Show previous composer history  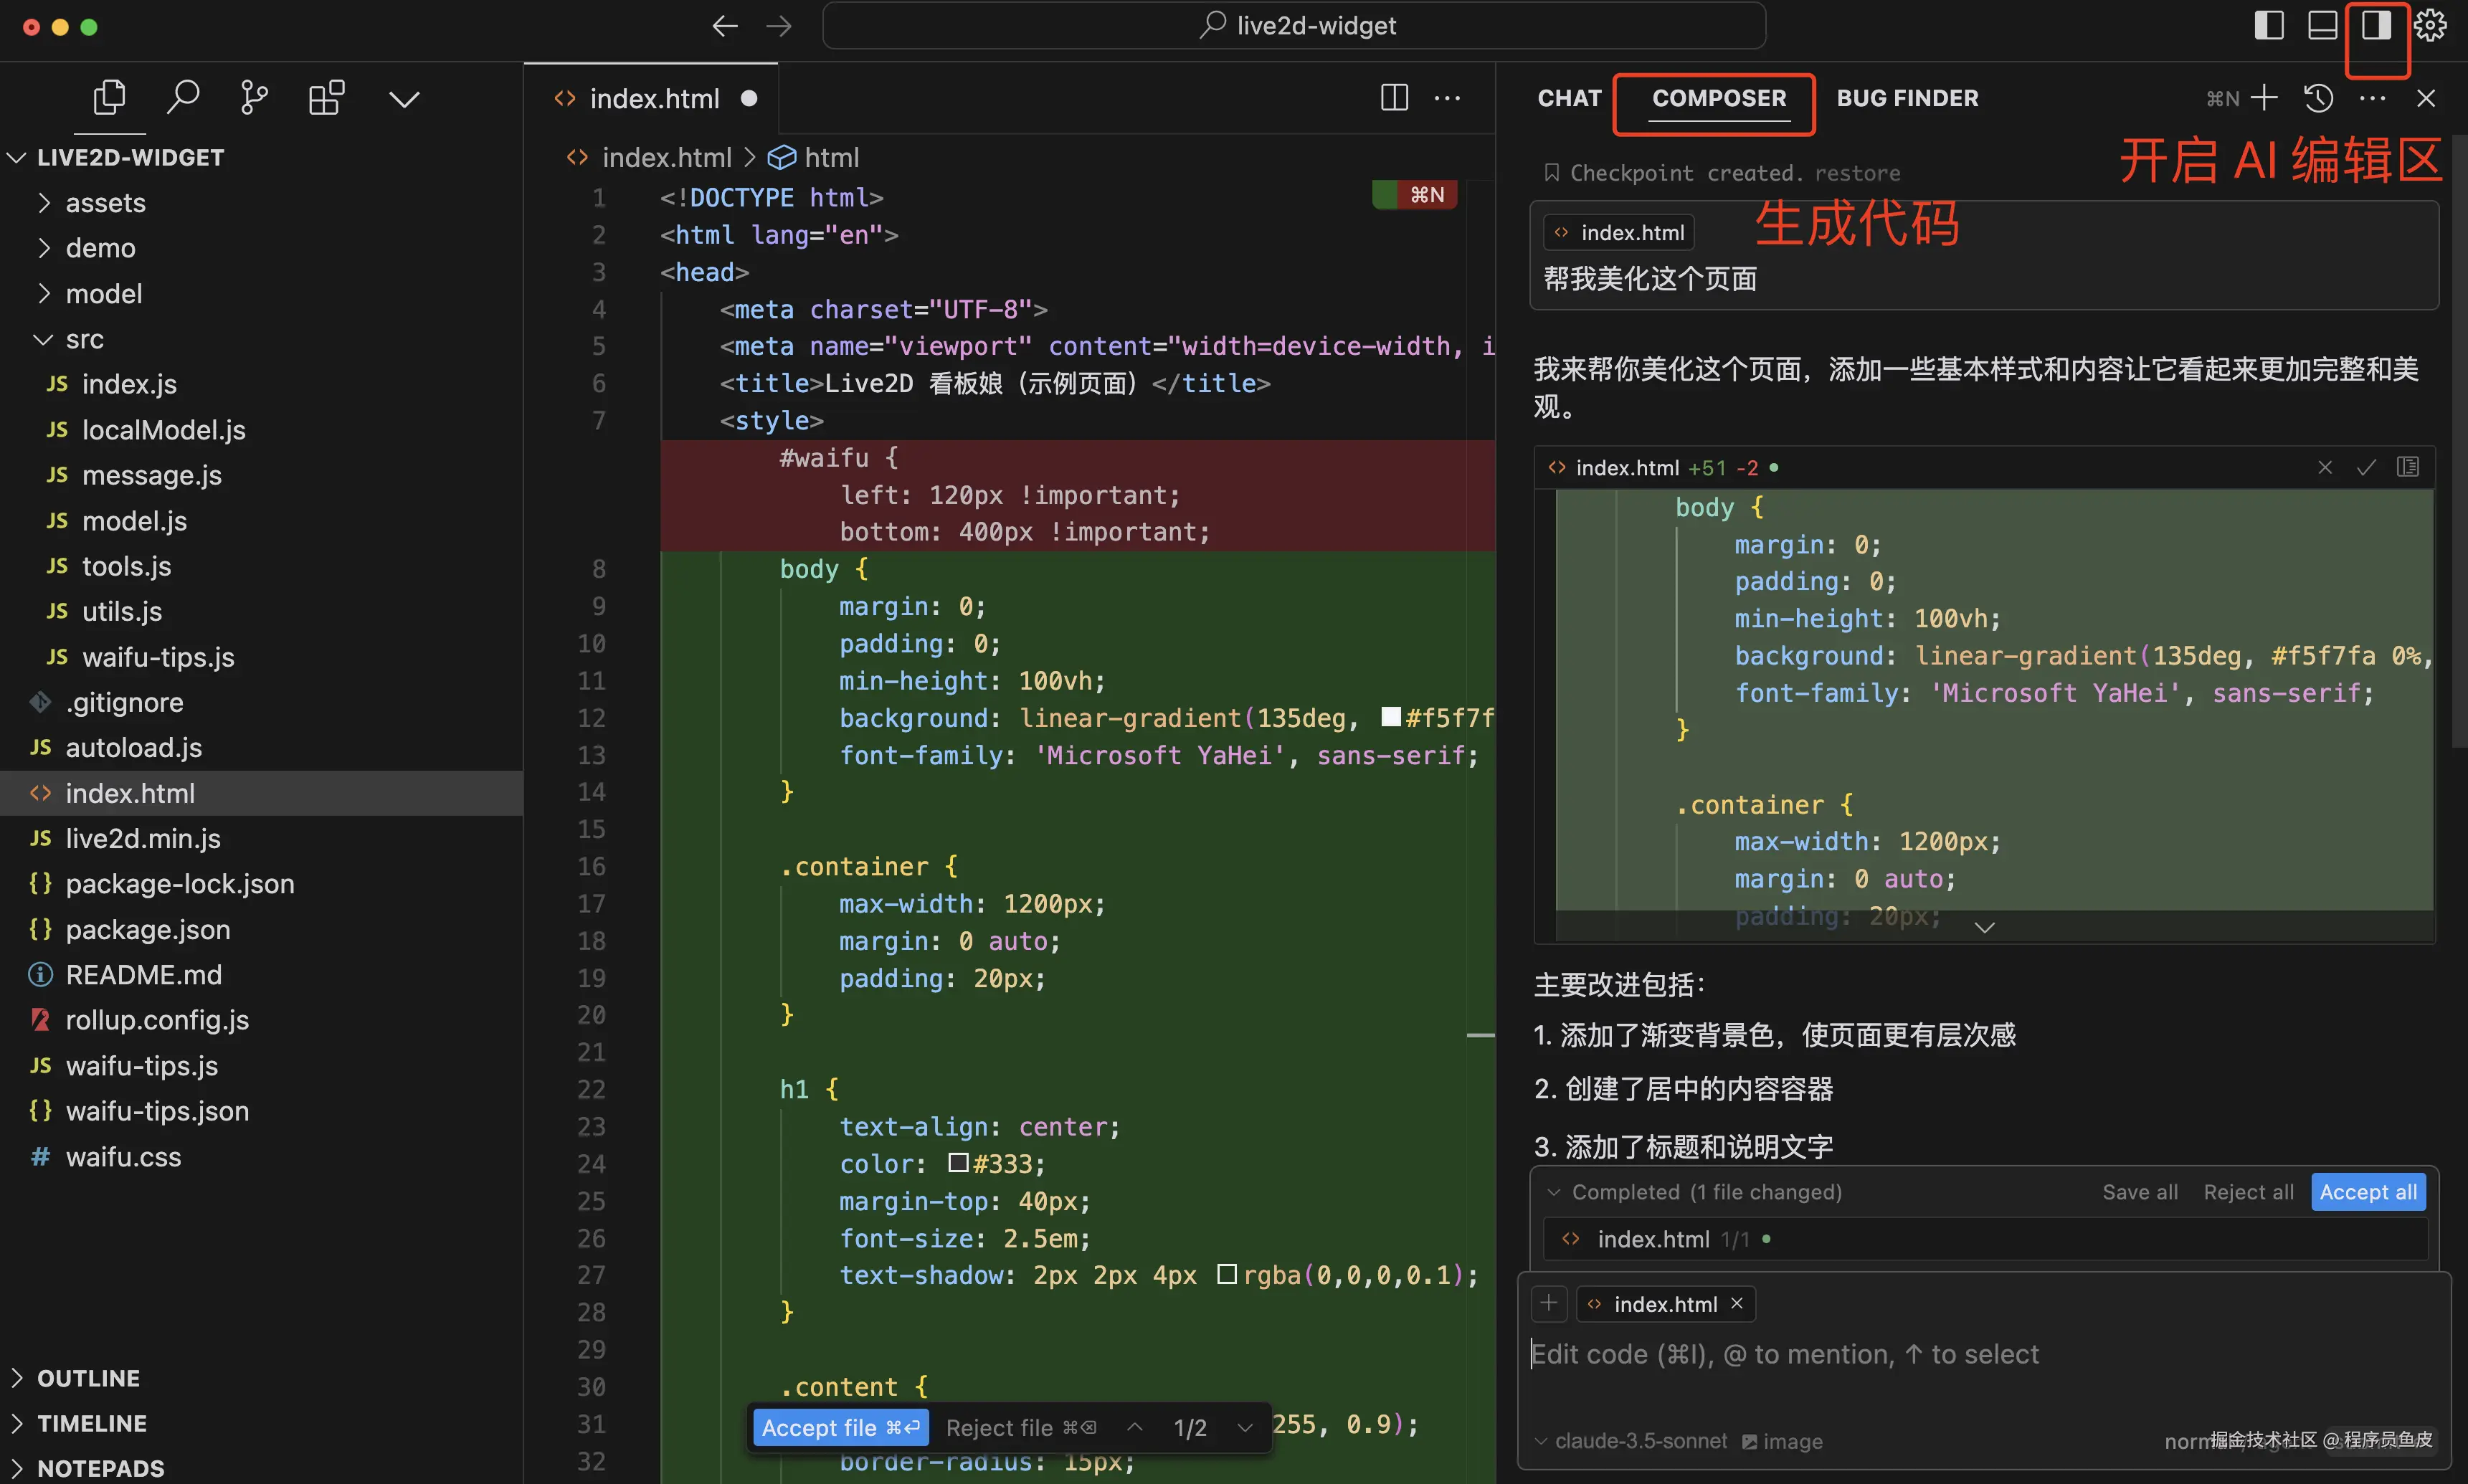2318,98
